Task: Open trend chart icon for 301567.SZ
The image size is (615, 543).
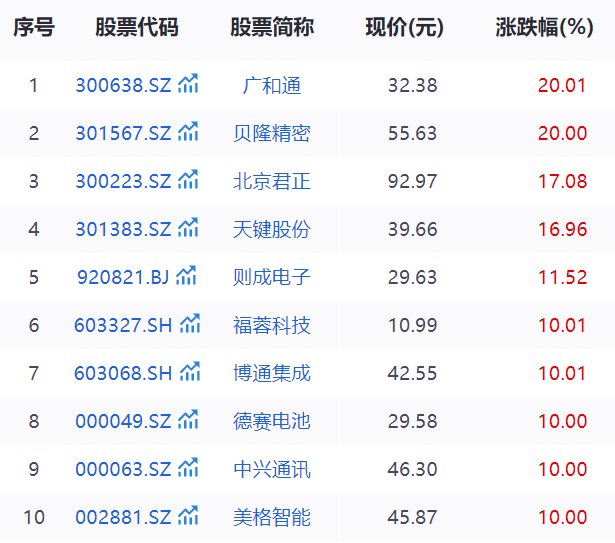Action: [188, 132]
